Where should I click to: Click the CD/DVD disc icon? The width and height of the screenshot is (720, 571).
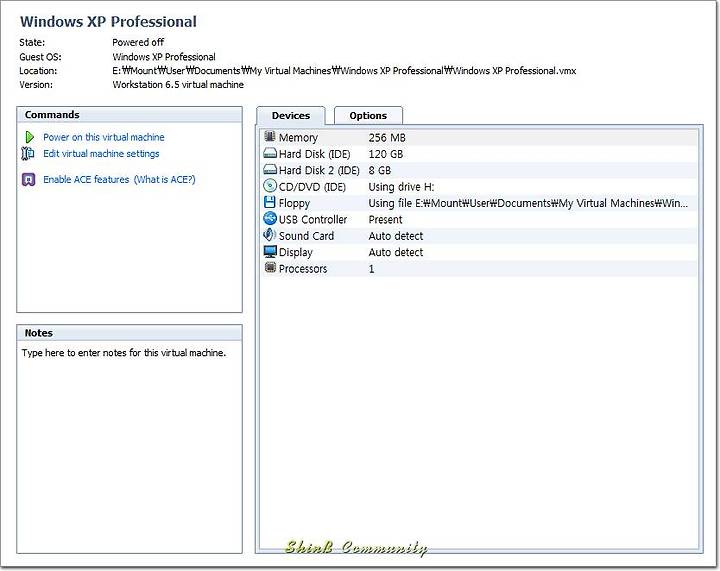coord(270,186)
